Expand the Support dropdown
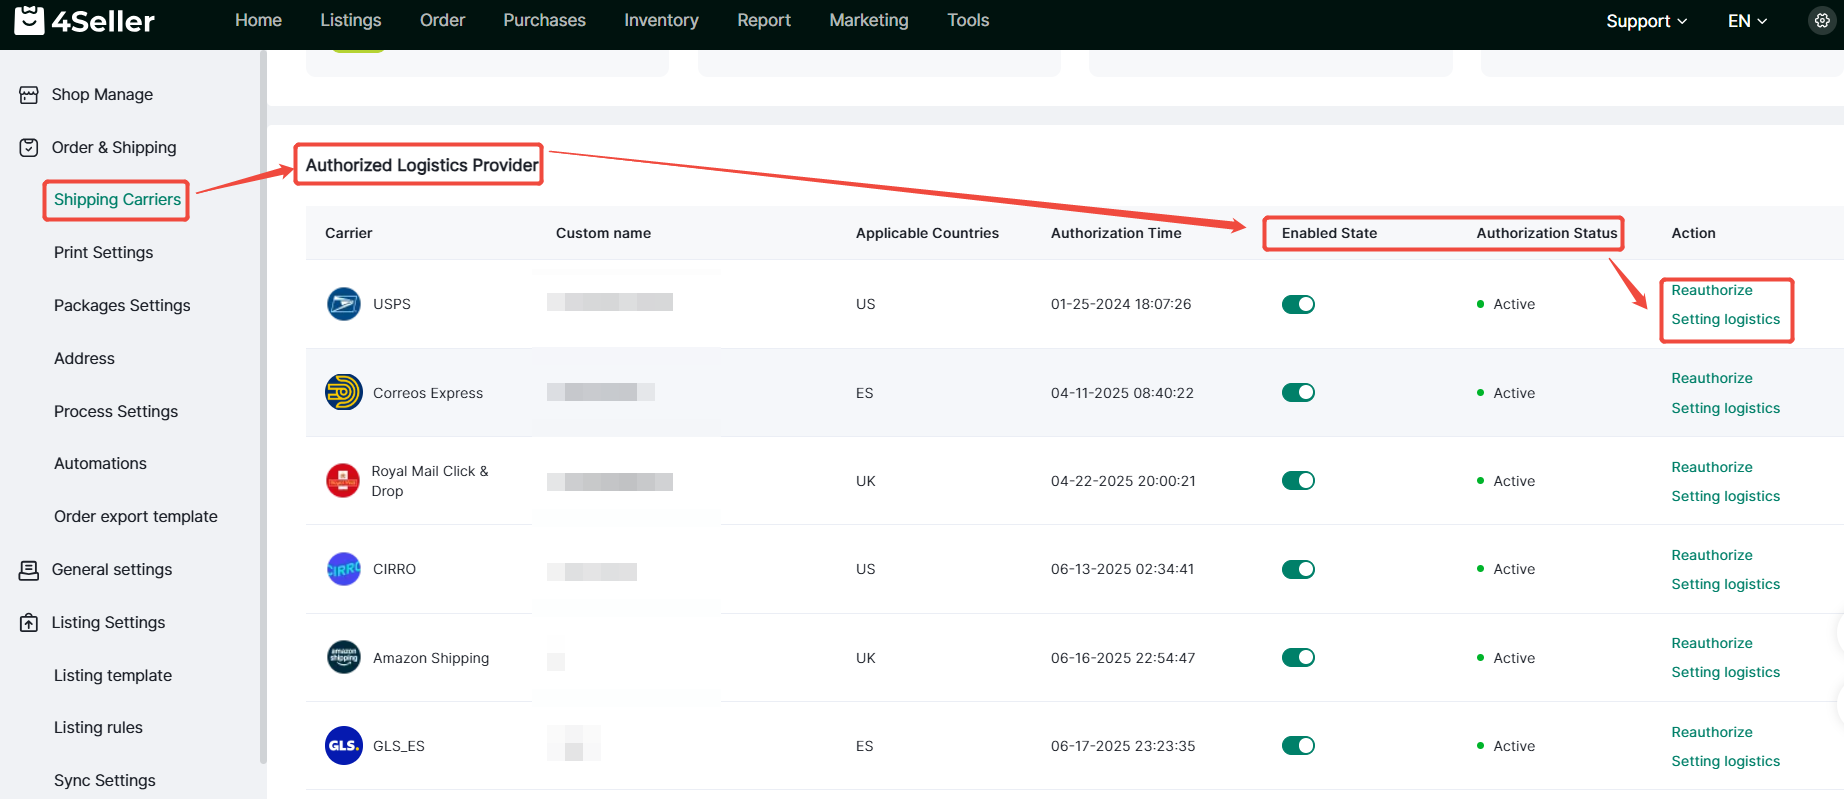Image resolution: width=1844 pixels, height=799 pixels. pos(1646,21)
